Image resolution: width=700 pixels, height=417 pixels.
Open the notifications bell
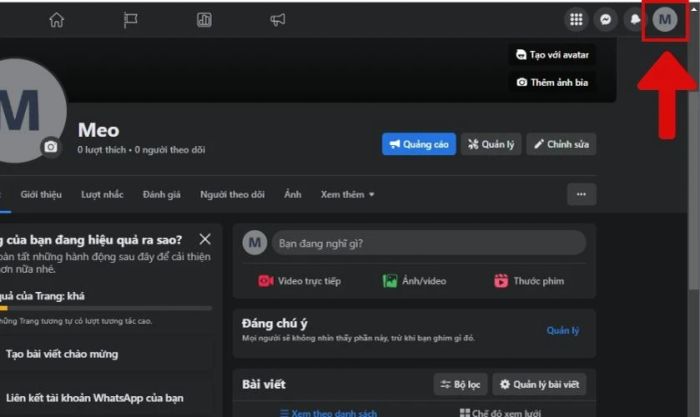tap(634, 20)
